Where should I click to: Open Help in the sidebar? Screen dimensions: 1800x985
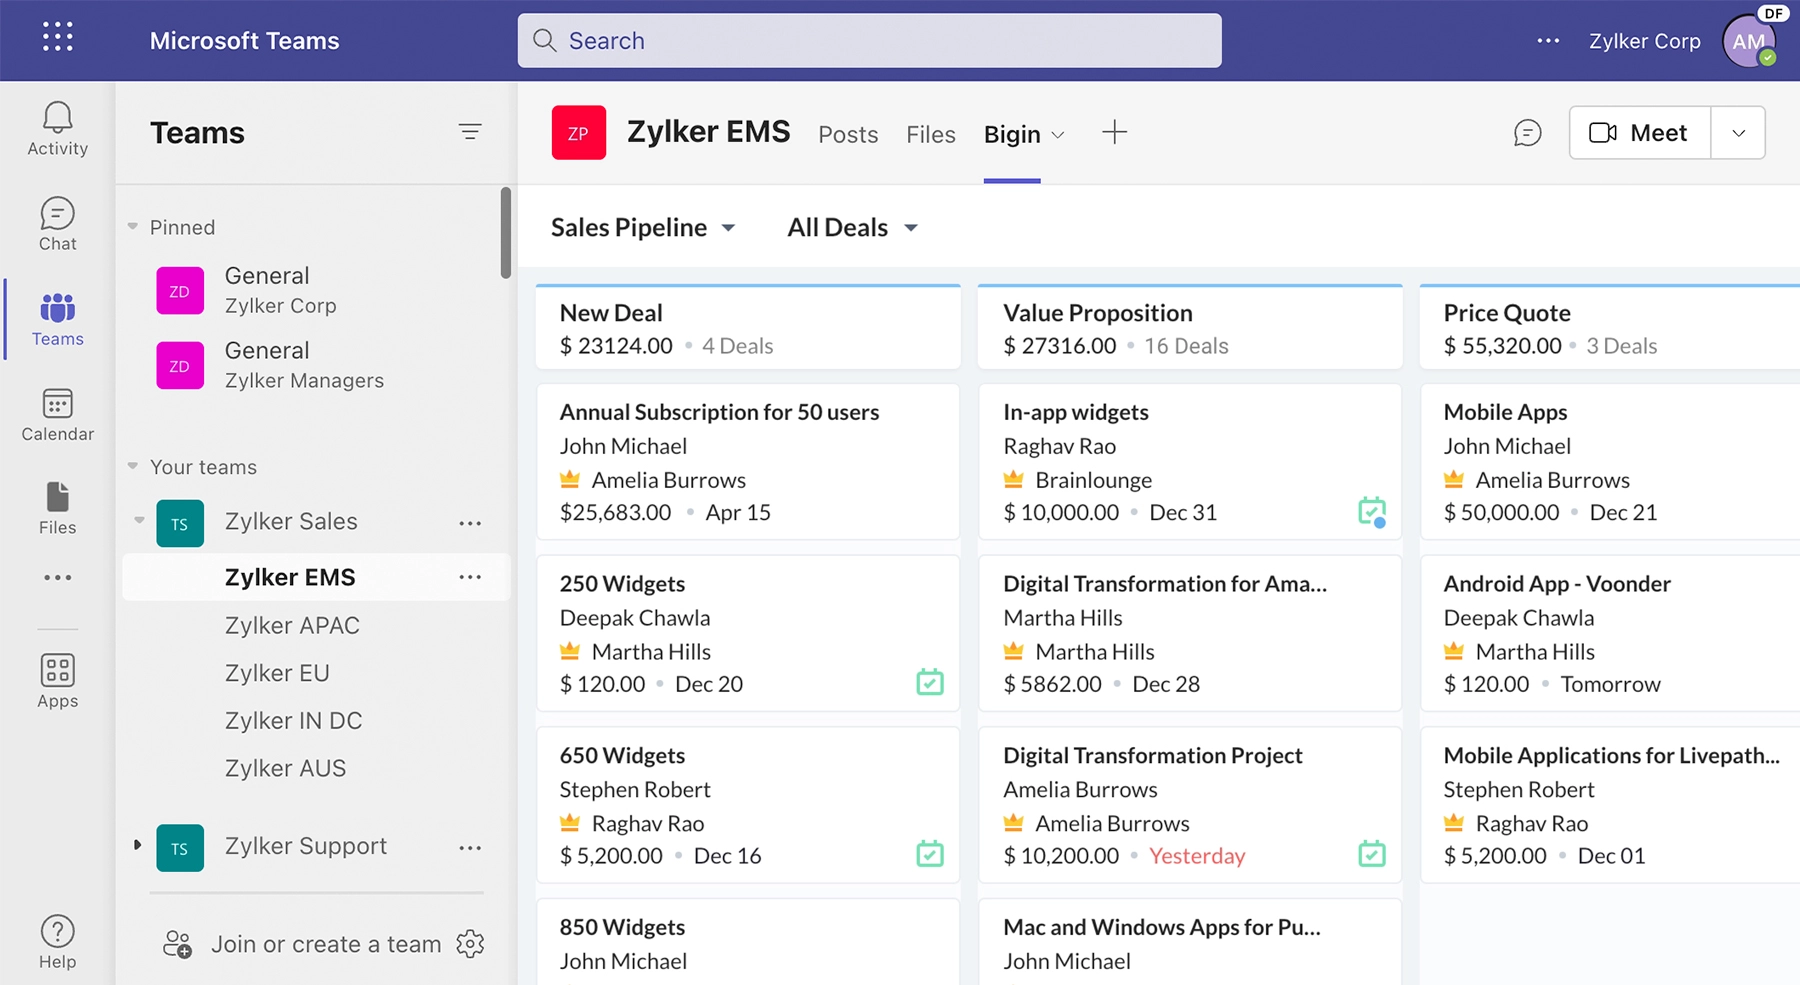[57, 942]
